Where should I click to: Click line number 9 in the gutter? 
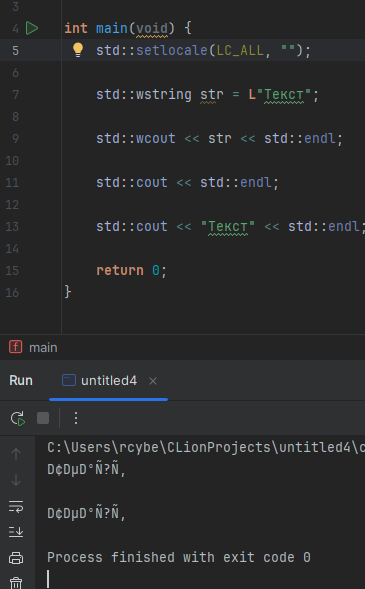click(15, 139)
